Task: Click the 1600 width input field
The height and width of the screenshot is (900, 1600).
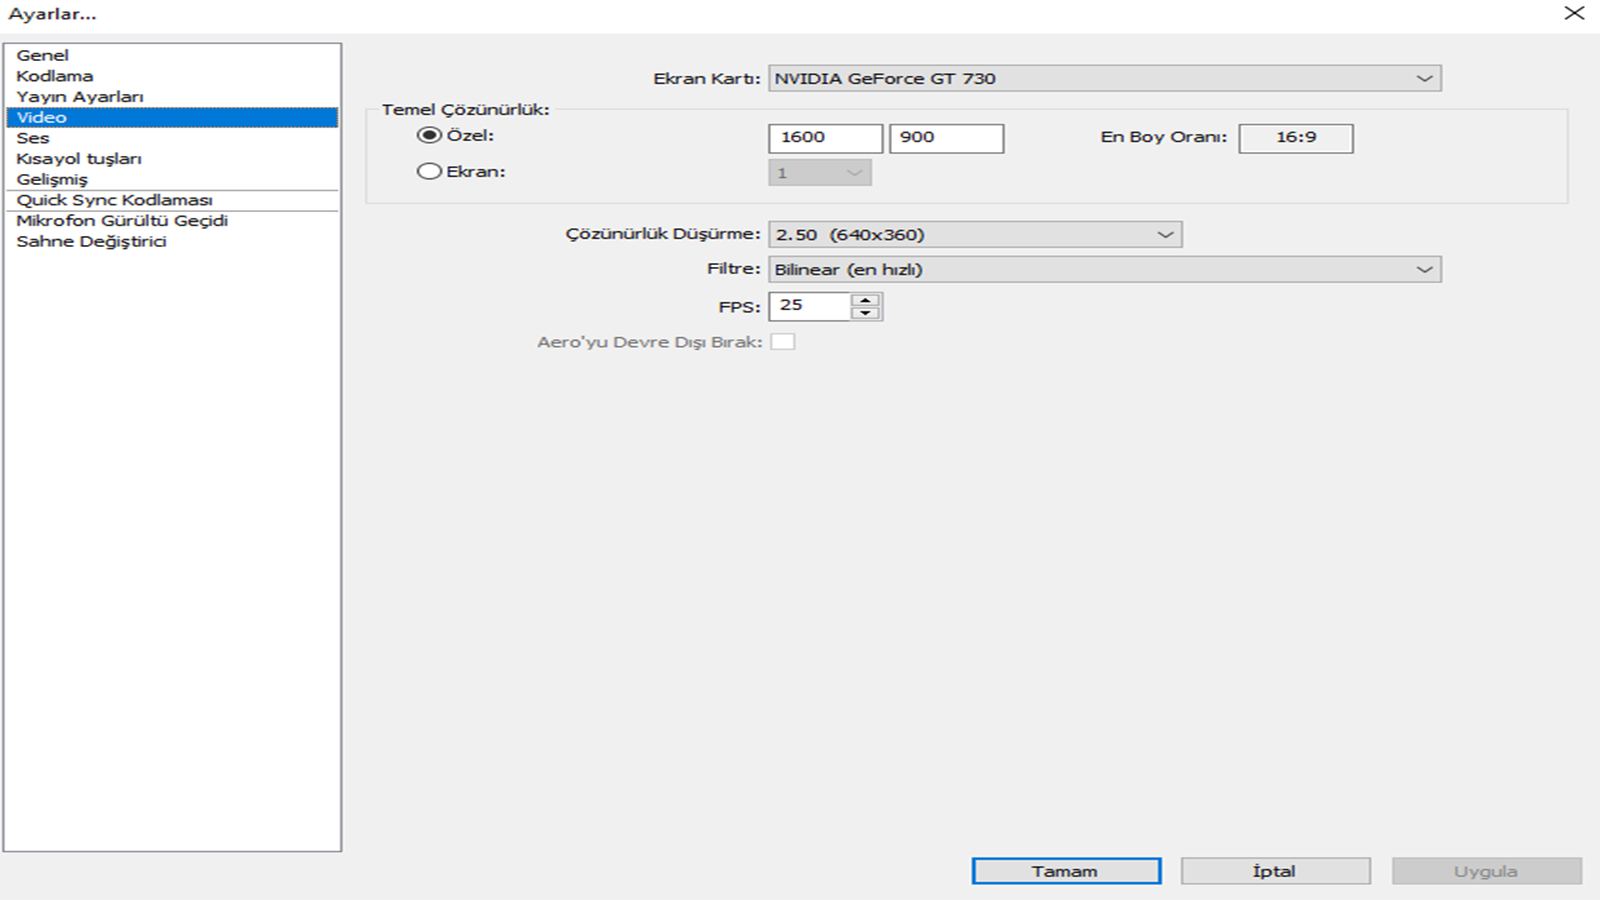Action: coord(826,138)
